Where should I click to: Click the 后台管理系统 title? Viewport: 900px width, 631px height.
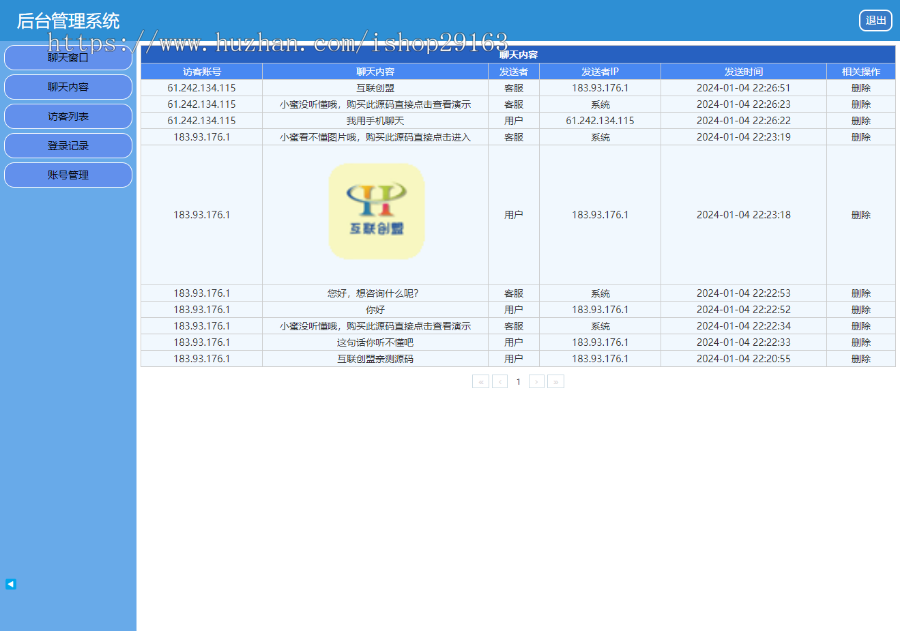(68, 21)
